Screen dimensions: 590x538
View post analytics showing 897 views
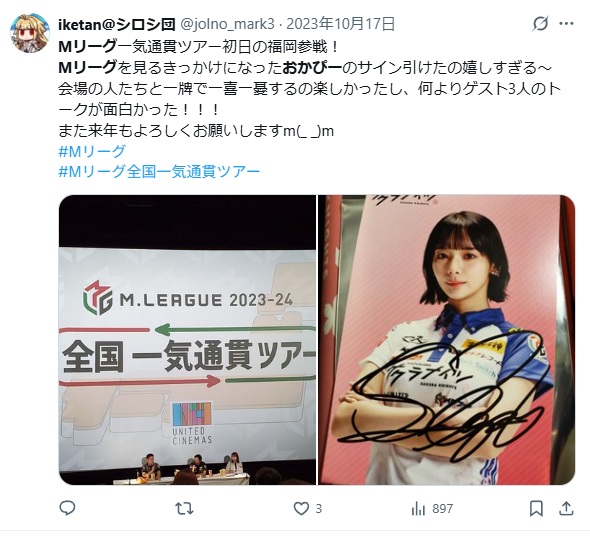point(432,509)
